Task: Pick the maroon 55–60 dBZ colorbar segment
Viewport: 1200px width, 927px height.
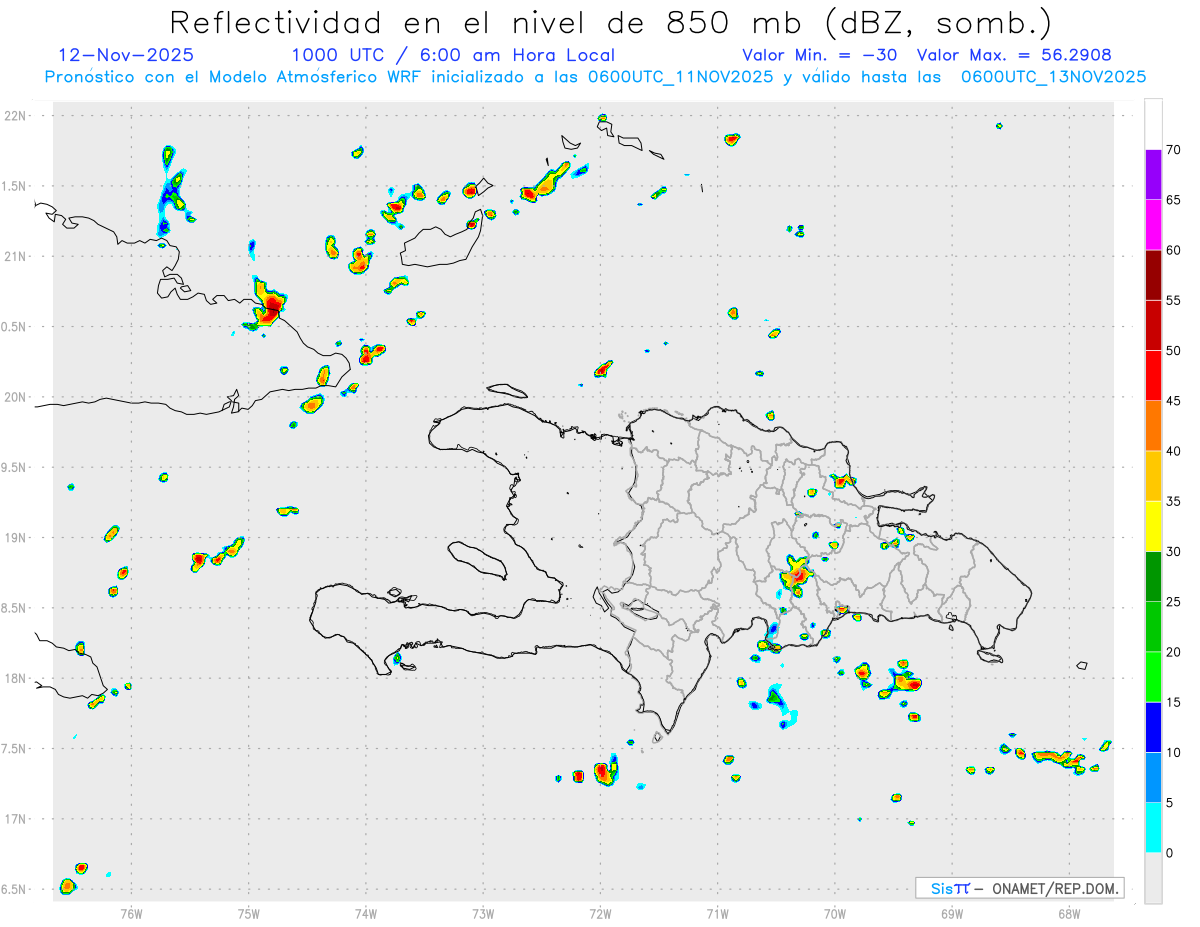Action: point(1153,275)
